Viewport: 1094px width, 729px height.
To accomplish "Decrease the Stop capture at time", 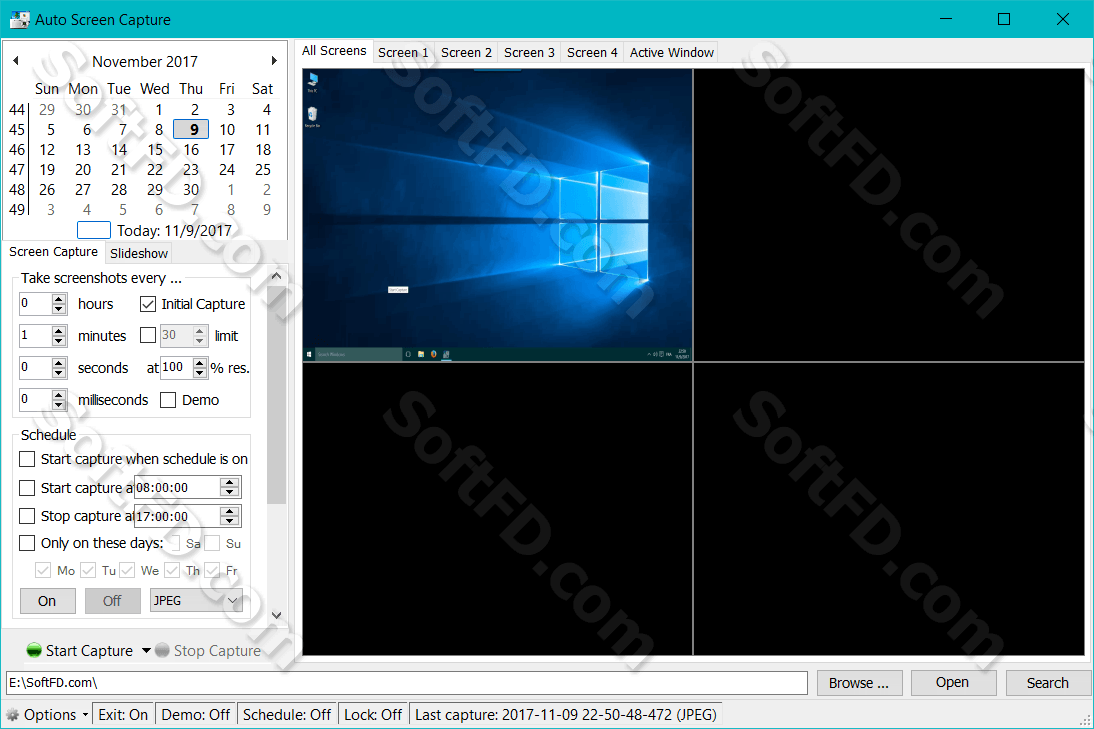I will click(x=230, y=520).
